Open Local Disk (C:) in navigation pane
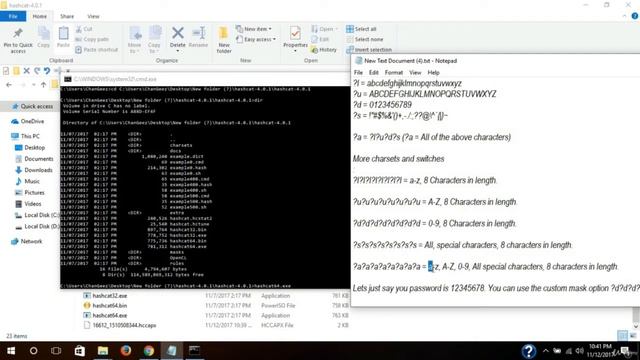The width and height of the screenshot is (640, 360). click(37, 215)
